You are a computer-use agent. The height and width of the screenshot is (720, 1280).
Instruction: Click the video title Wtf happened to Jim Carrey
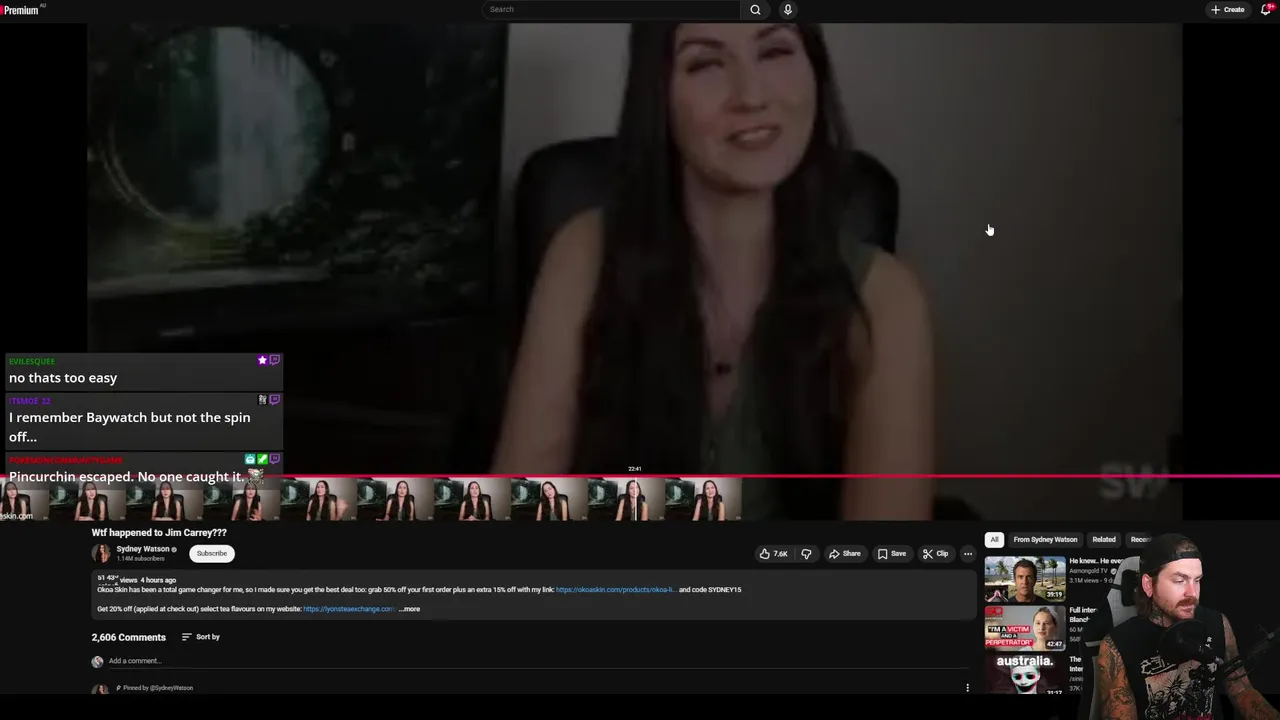pos(159,533)
